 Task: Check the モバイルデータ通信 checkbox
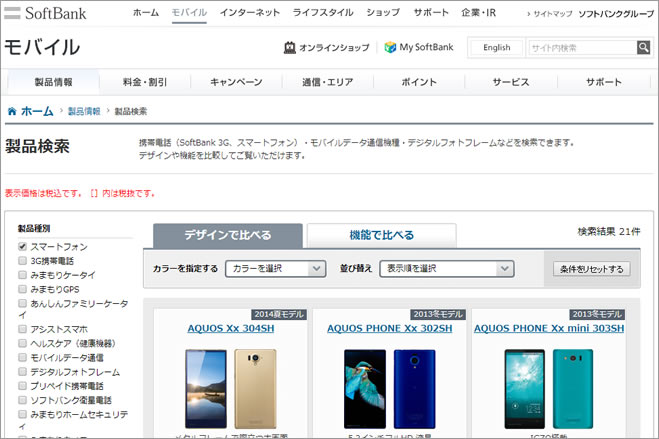click(x=22, y=357)
